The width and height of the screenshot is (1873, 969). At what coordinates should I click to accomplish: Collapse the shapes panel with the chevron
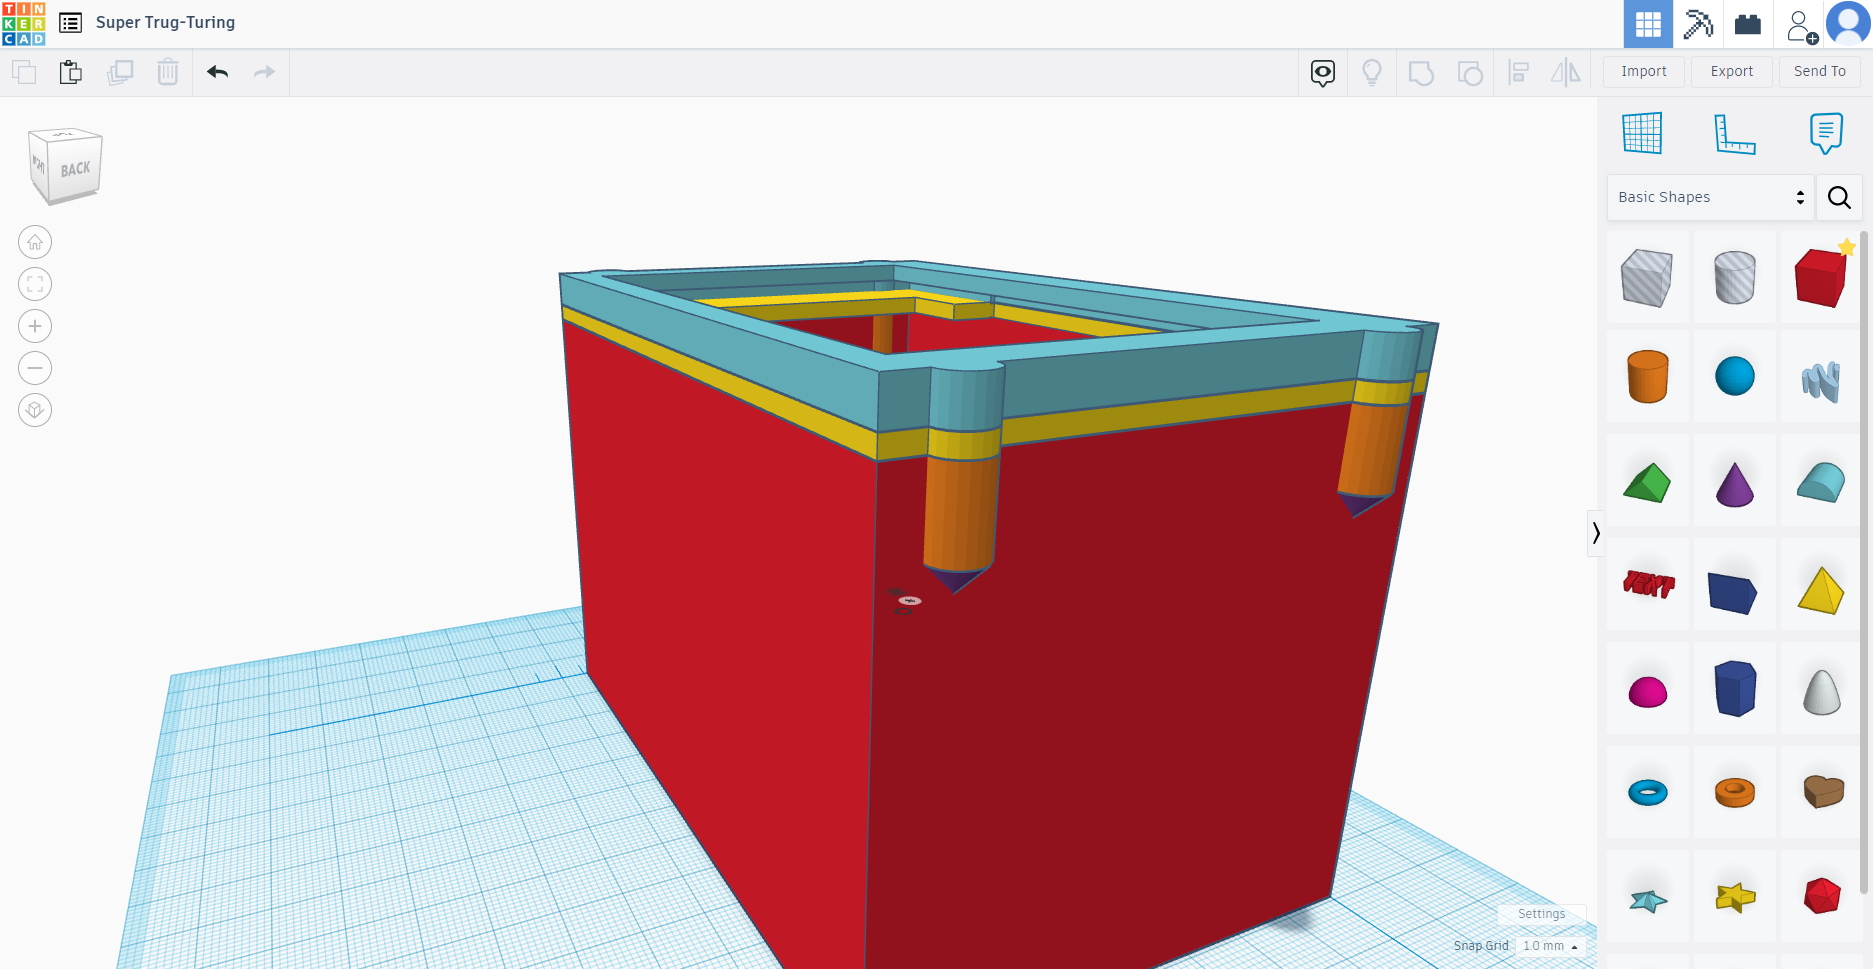[x=1595, y=533]
